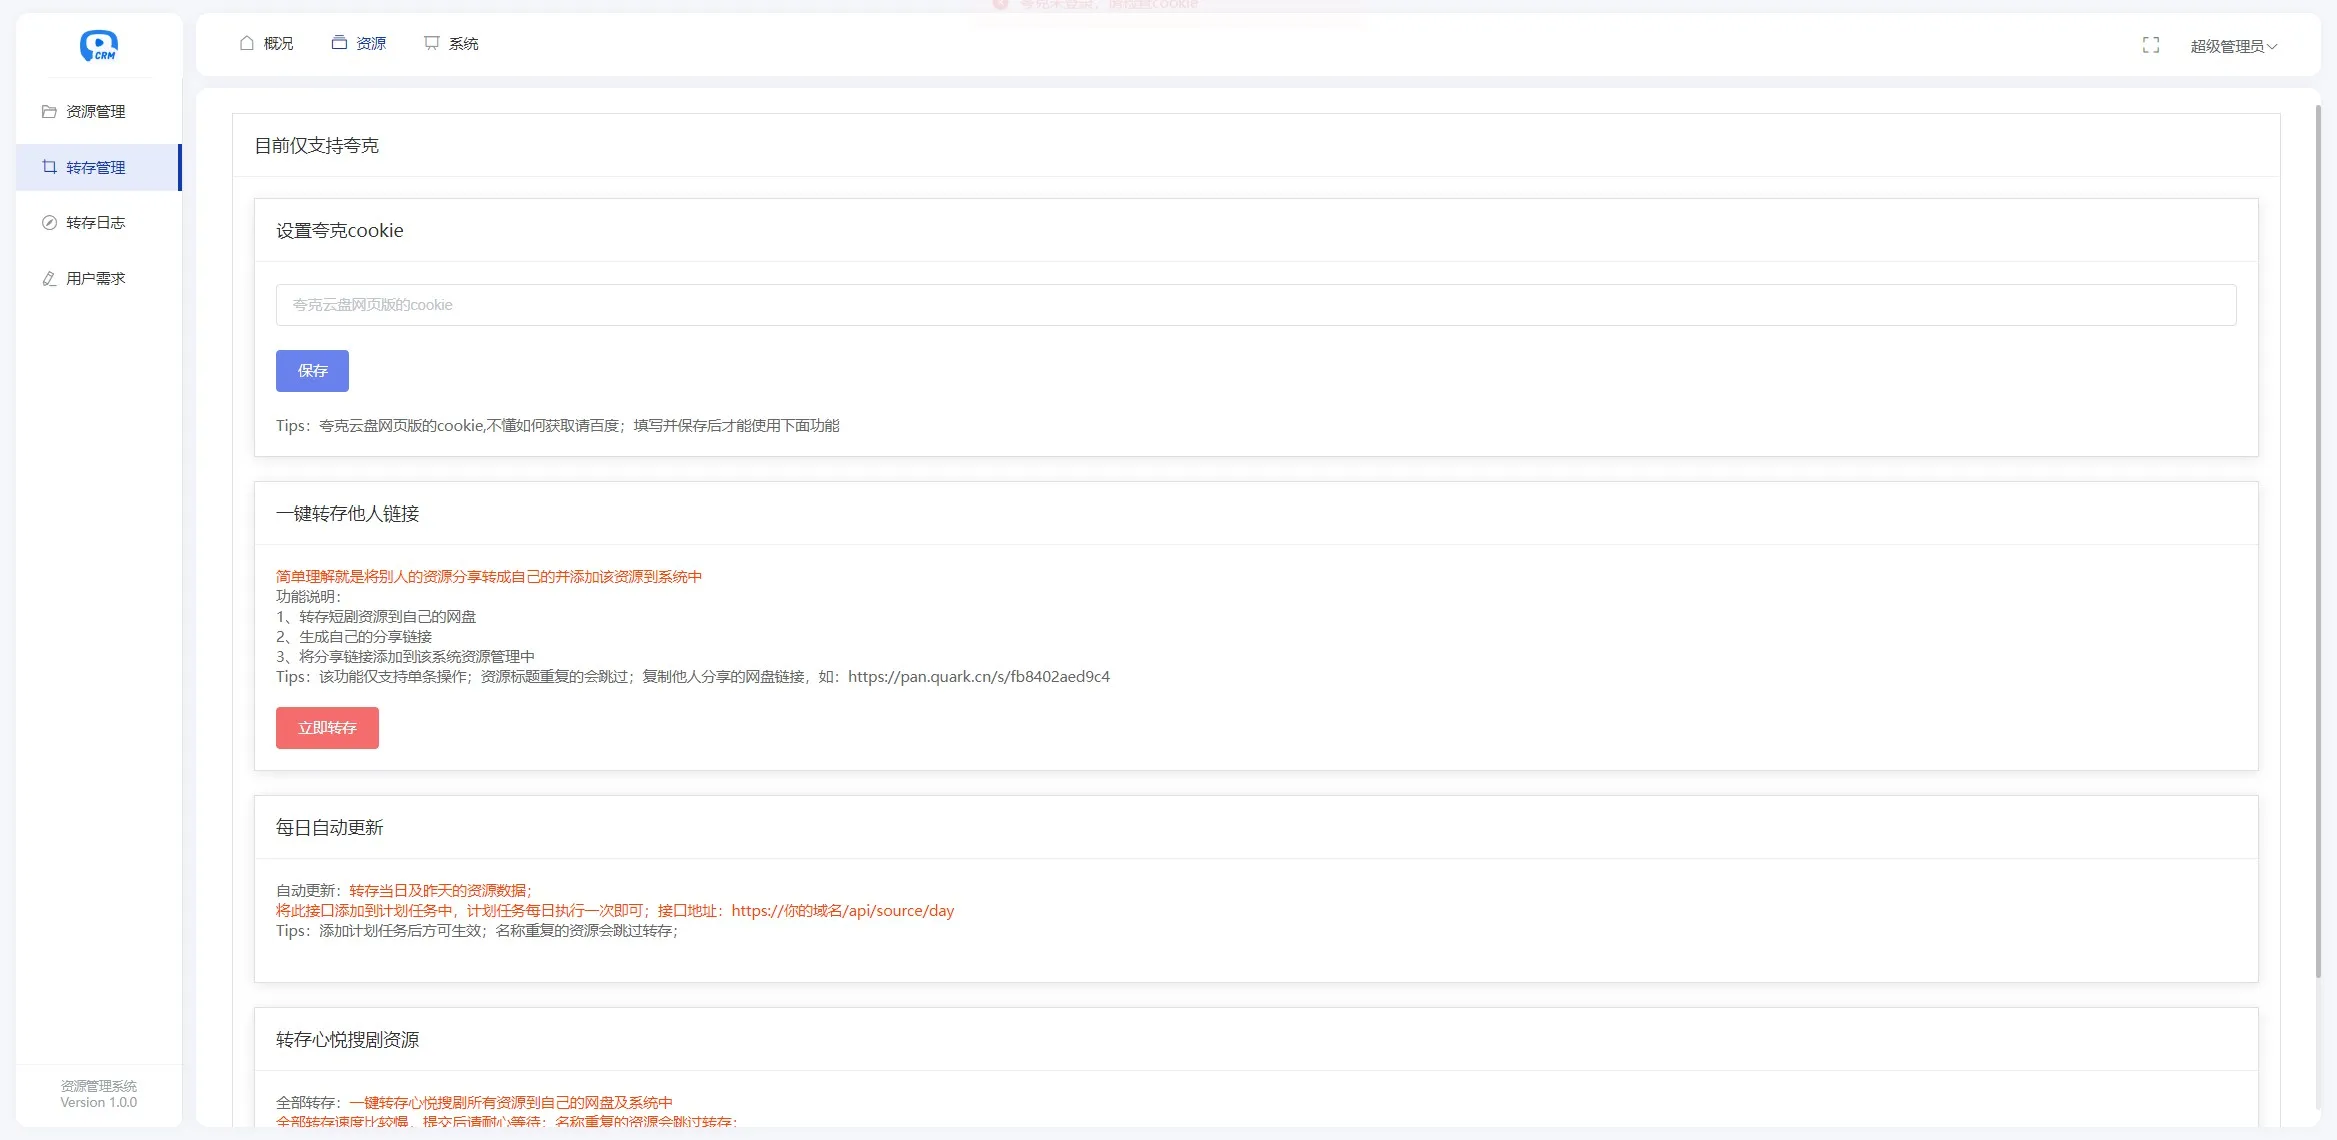Image resolution: width=2337 pixels, height=1140 pixels.
Task: Click the red 立即转存 button
Action: point(327,727)
